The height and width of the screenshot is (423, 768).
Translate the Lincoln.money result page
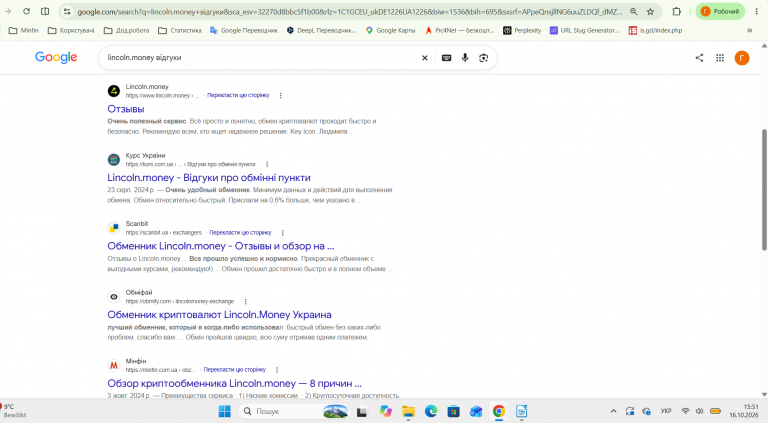[238, 95]
